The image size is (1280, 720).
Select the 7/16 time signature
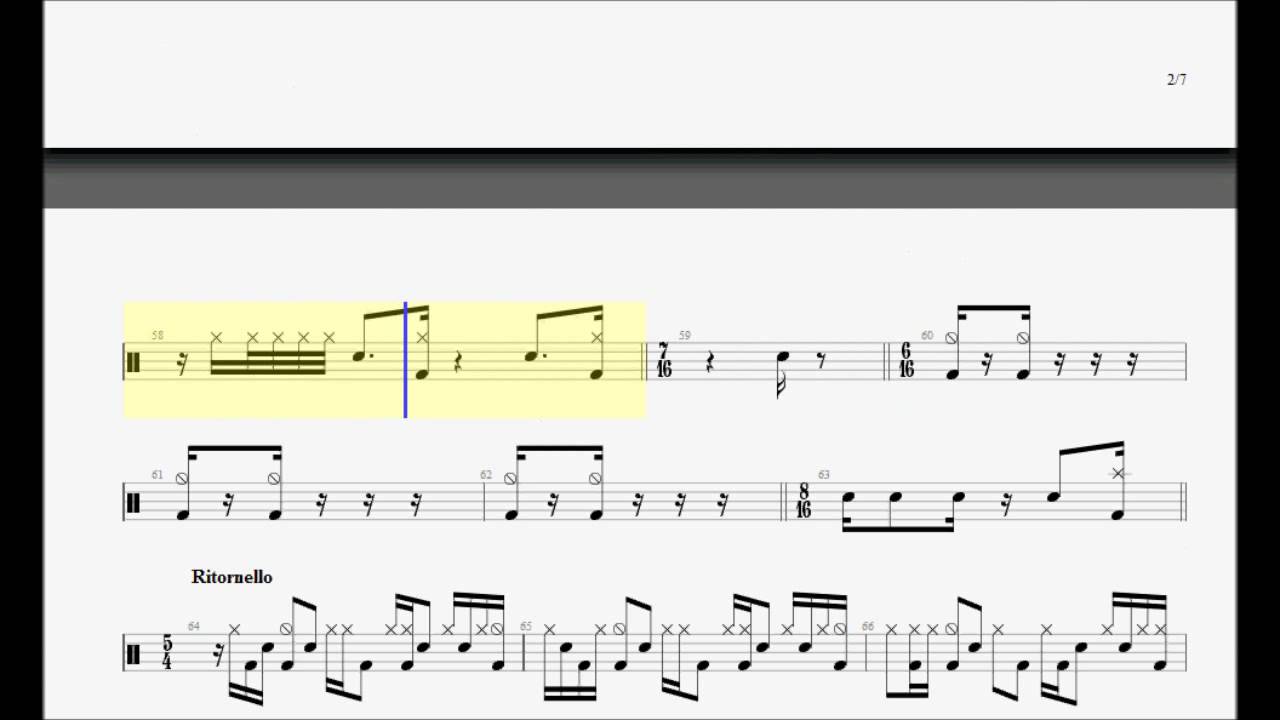[664, 361]
